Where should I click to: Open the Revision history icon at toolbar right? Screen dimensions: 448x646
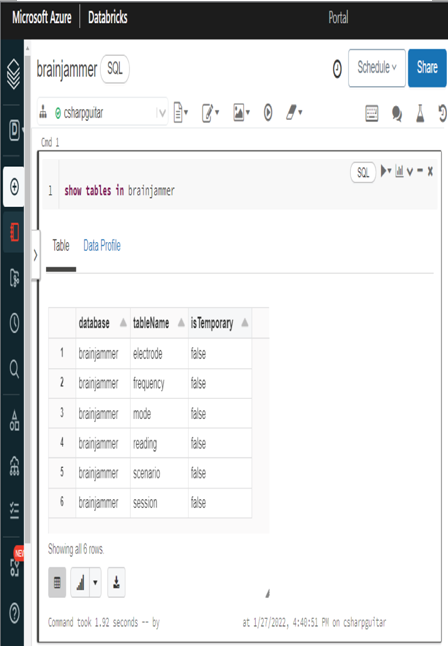(442, 113)
